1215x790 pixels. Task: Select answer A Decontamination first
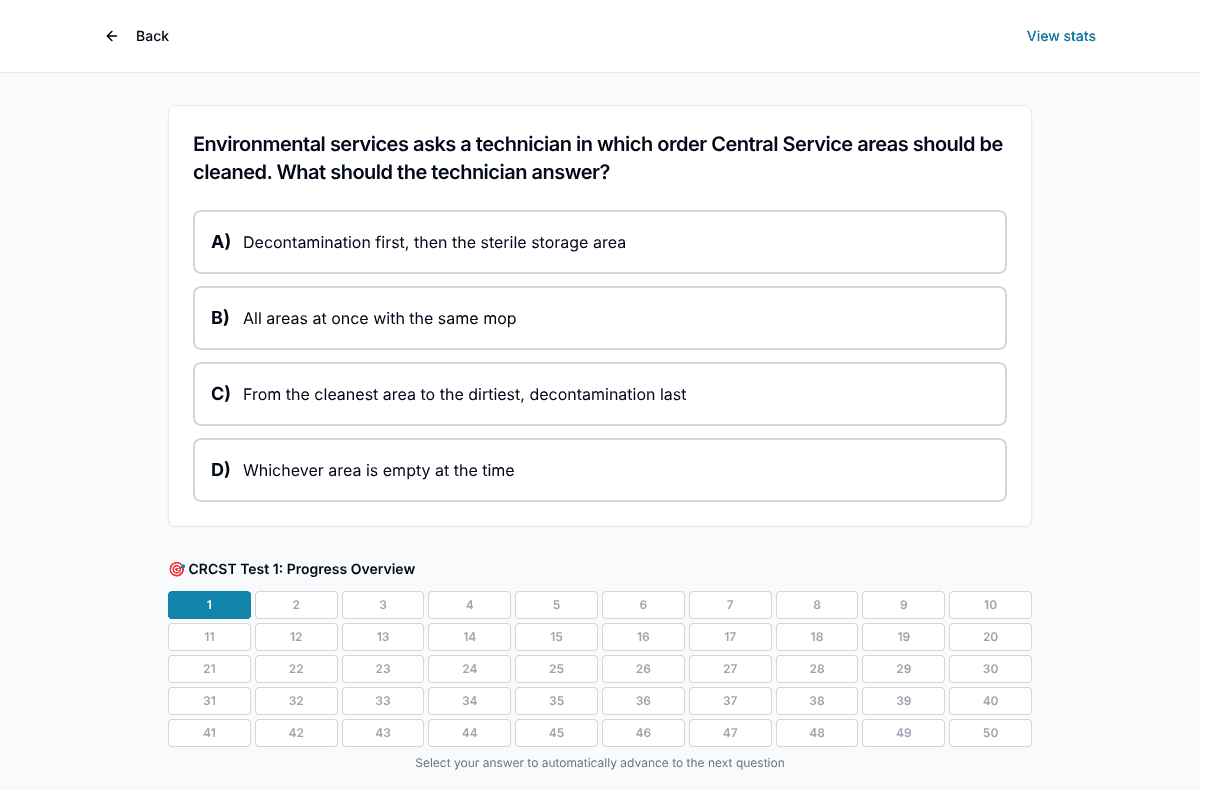[600, 242]
